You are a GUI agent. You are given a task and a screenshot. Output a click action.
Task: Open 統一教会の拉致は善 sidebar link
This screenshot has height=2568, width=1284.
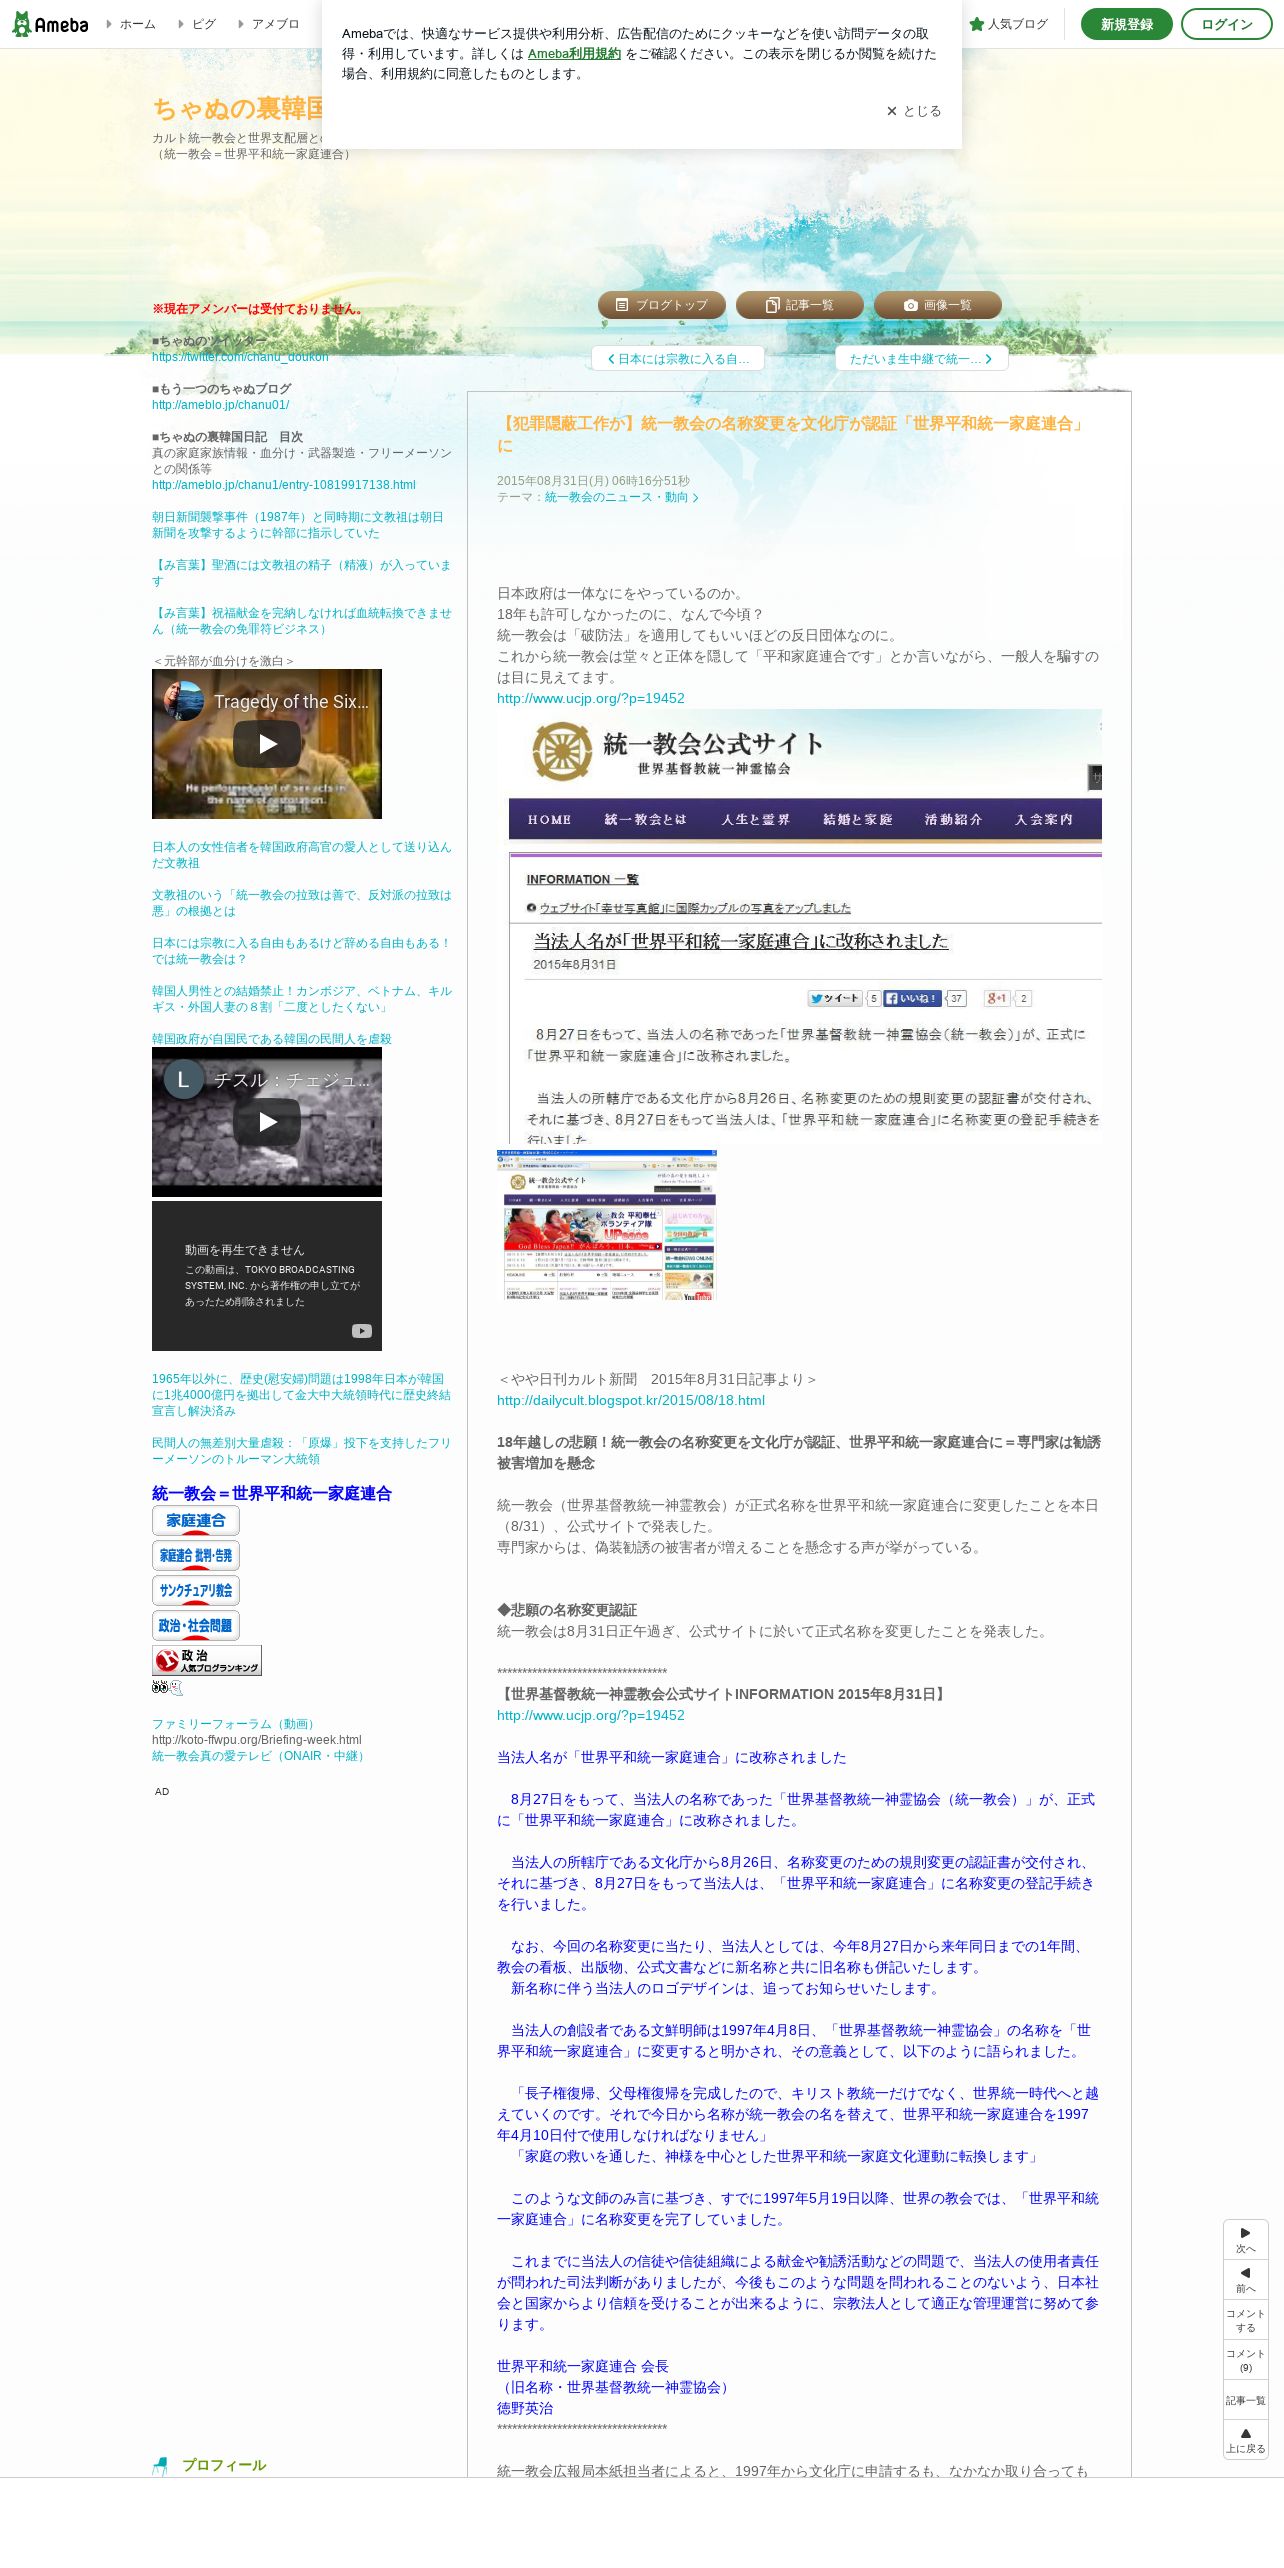click(x=301, y=903)
